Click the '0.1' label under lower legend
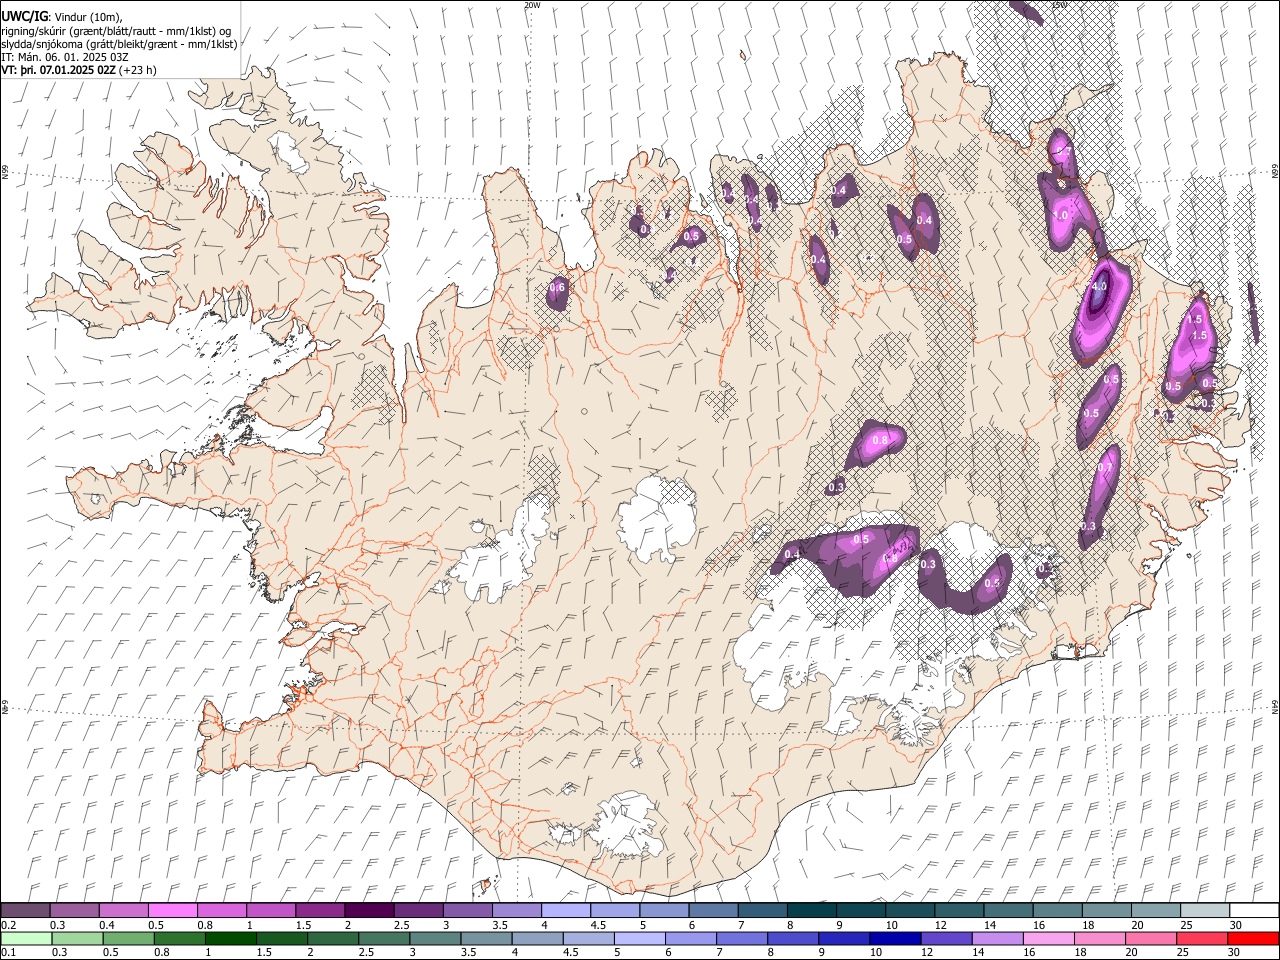The image size is (1280, 960). pos(9,953)
